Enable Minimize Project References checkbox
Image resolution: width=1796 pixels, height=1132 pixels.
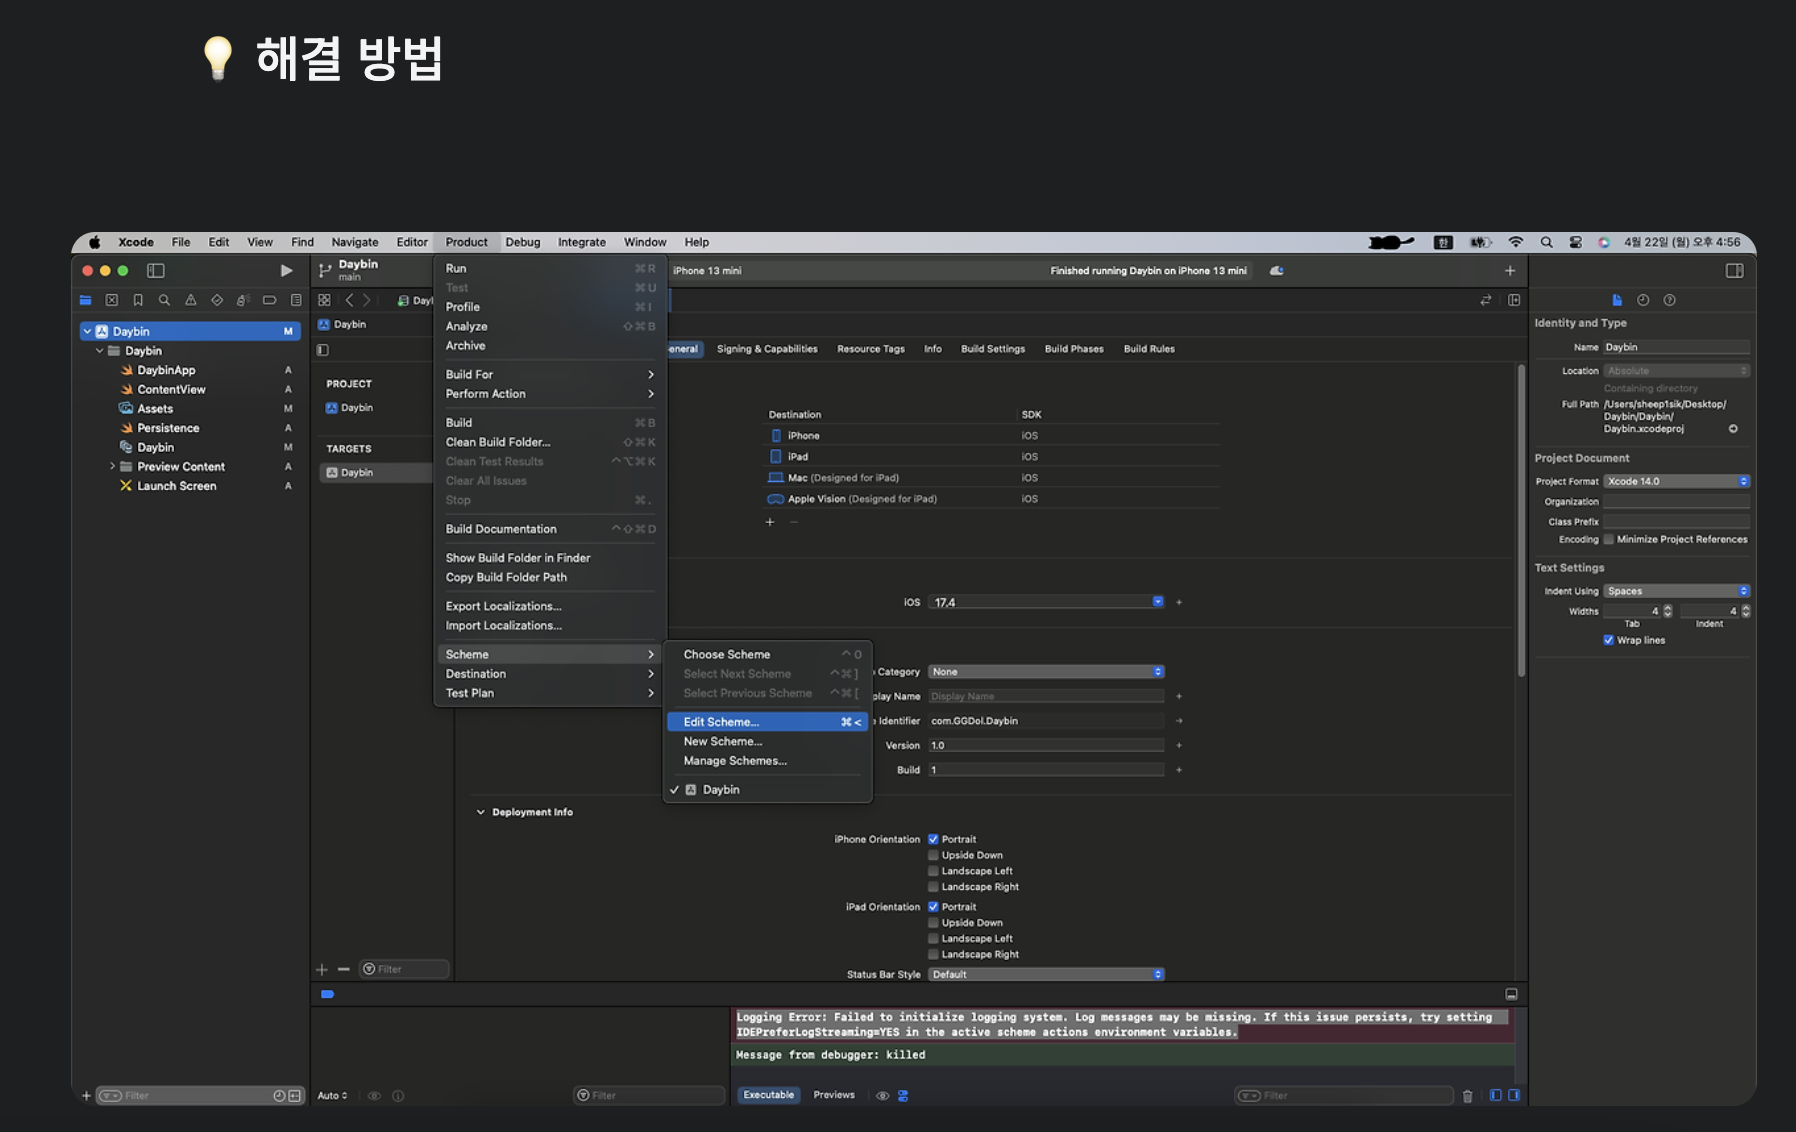click(x=1608, y=539)
